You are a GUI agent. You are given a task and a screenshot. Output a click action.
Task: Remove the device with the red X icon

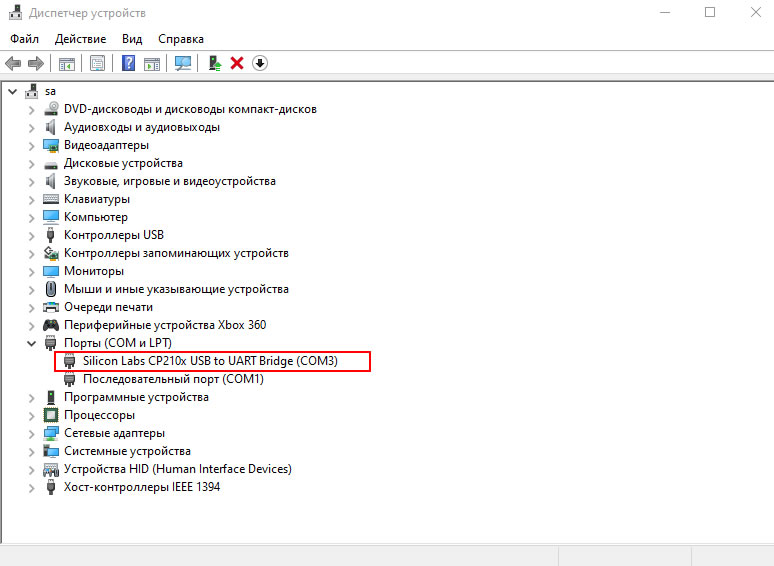click(237, 63)
